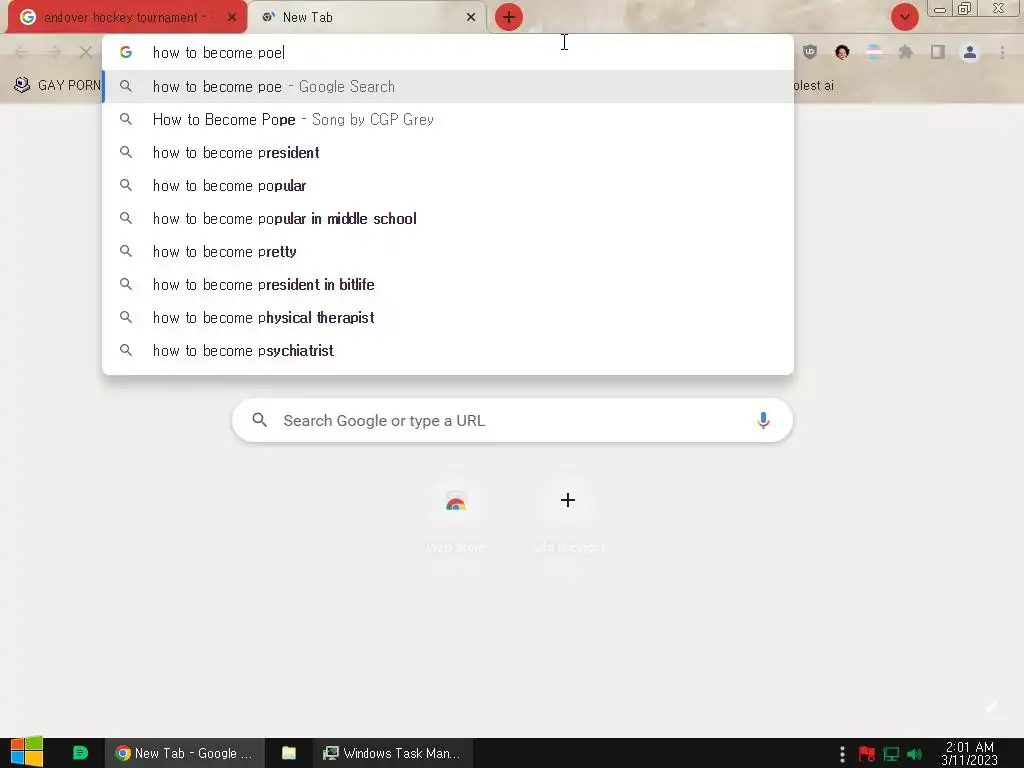
Task: Click the browser Forward arrow
Action: point(54,52)
